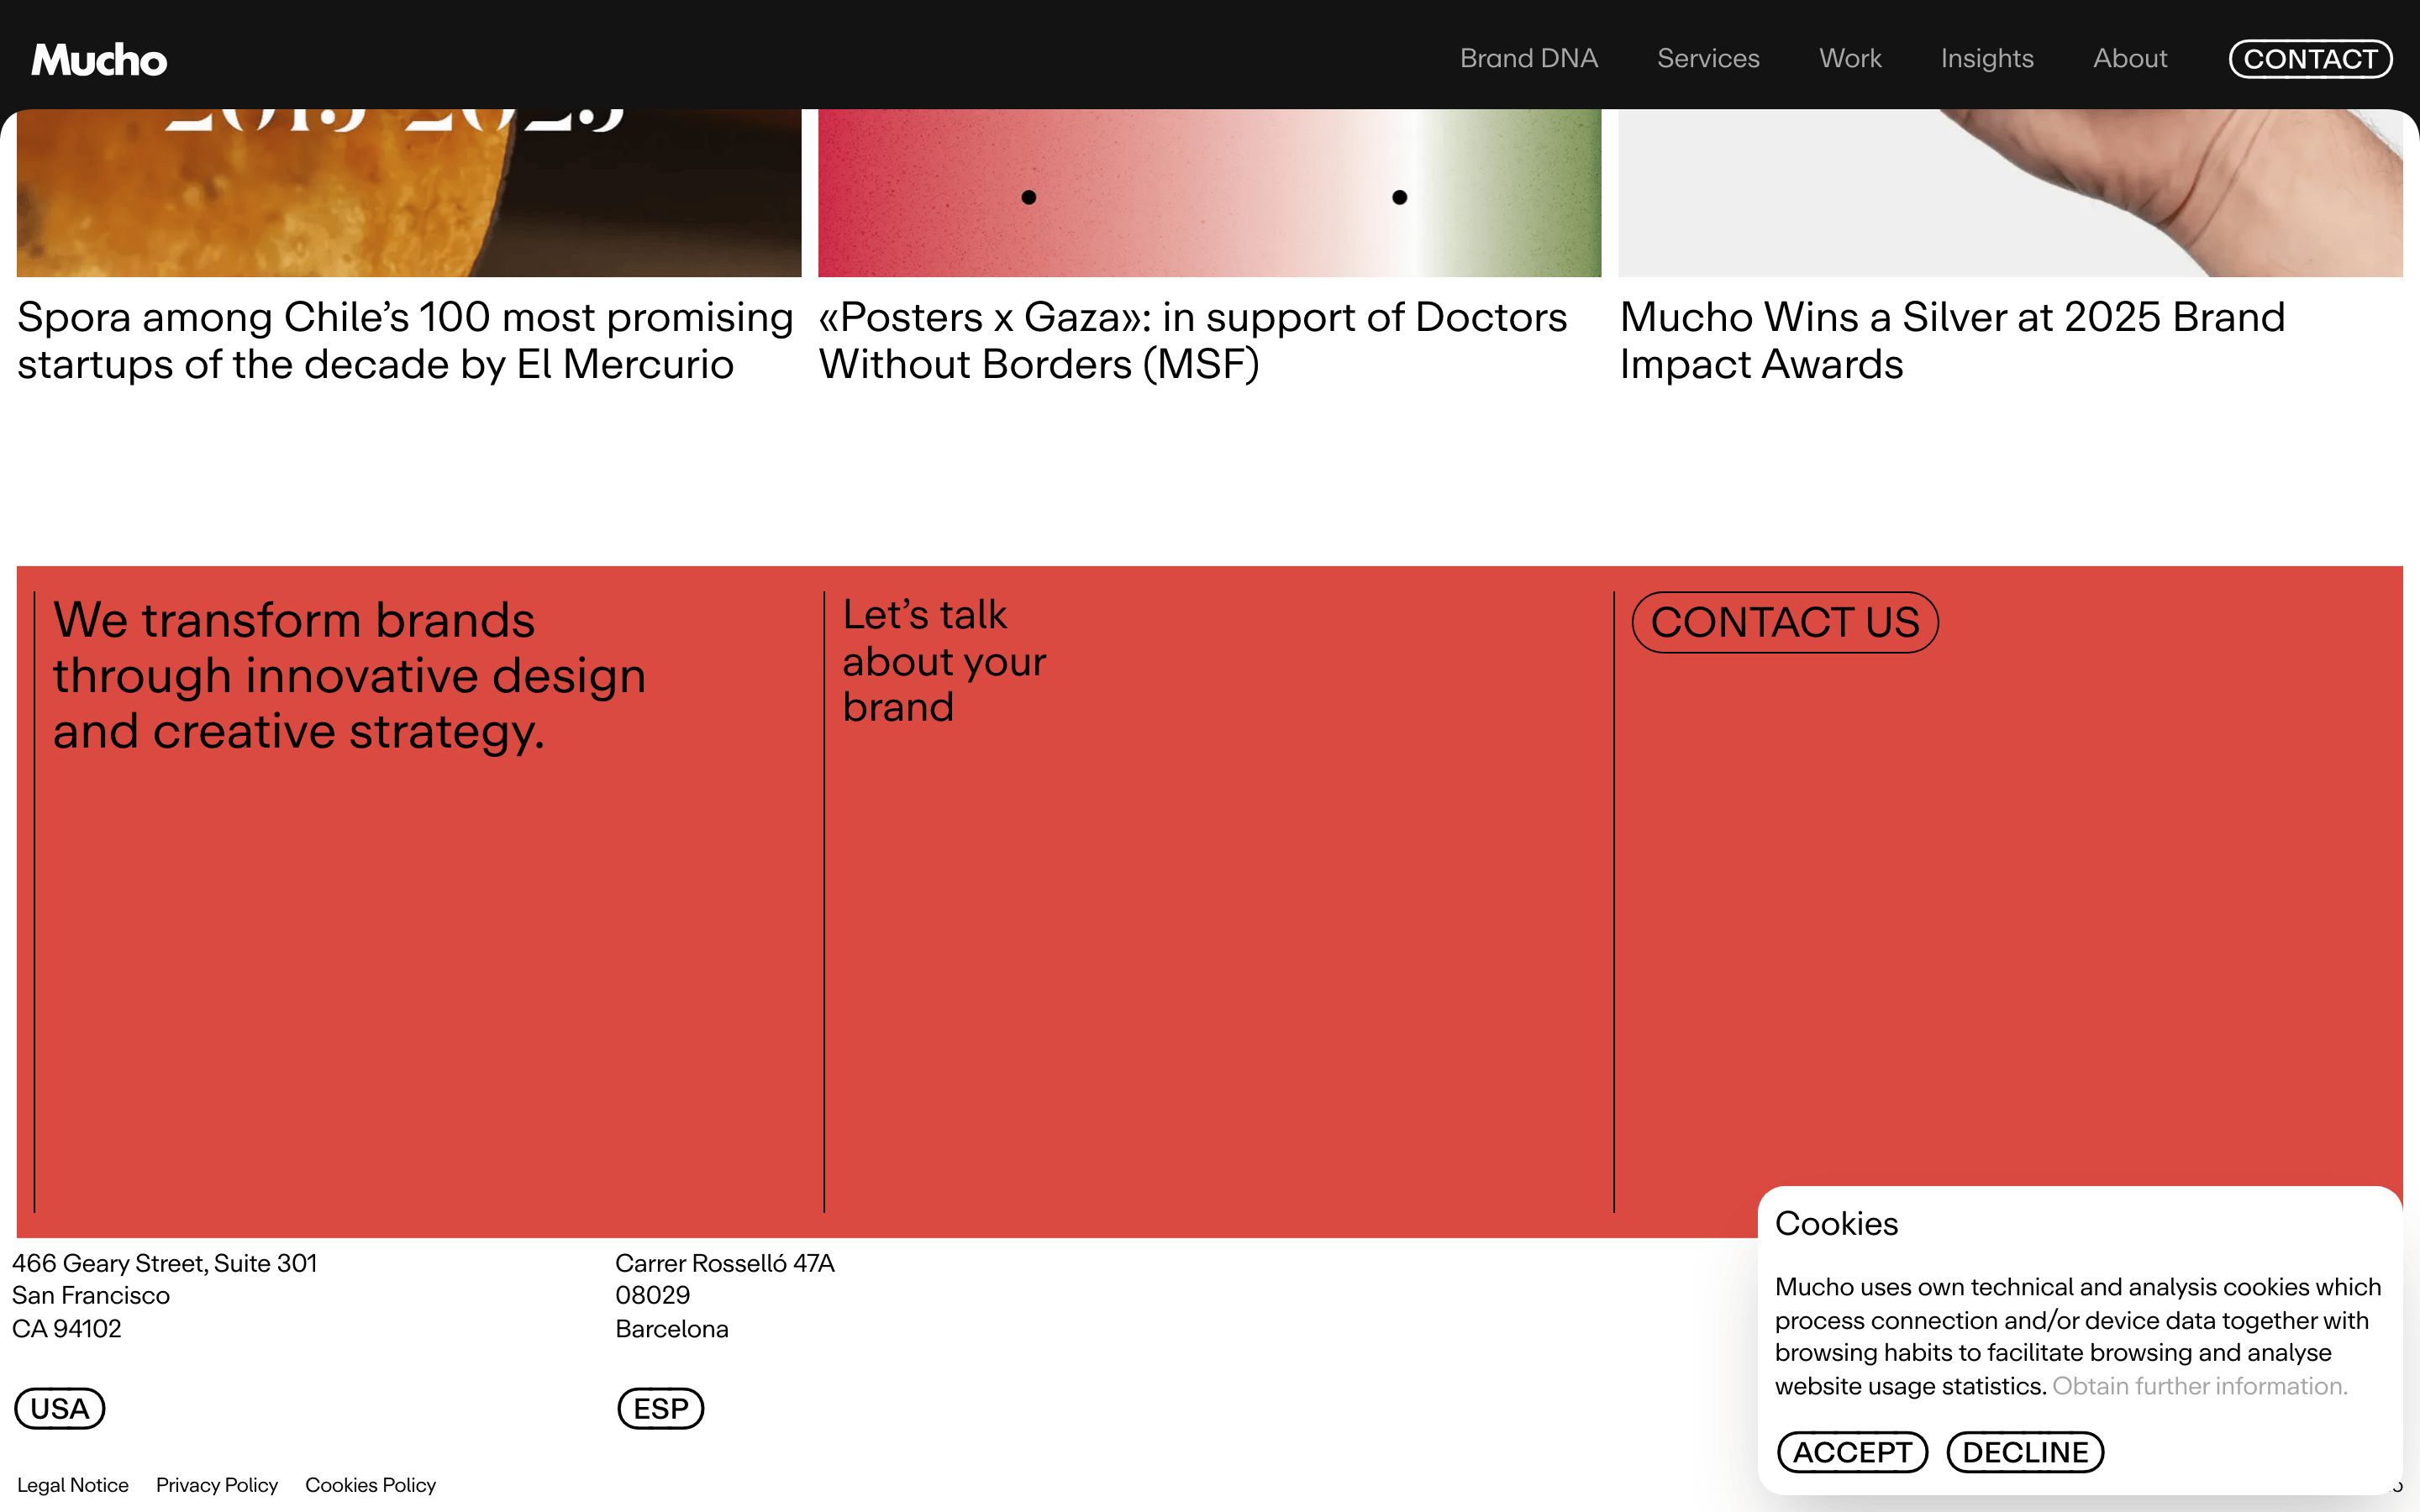Select the USA office pill

coord(60,1408)
